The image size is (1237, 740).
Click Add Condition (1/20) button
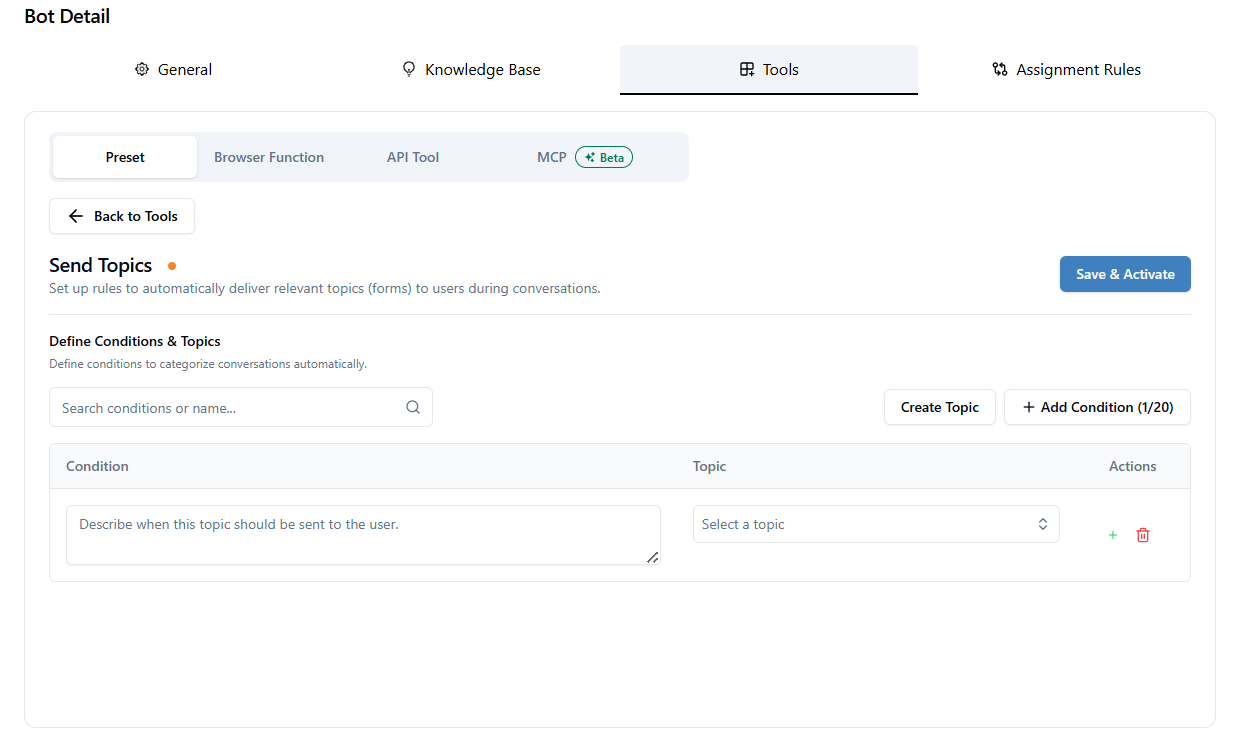click(x=1097, y=407)
